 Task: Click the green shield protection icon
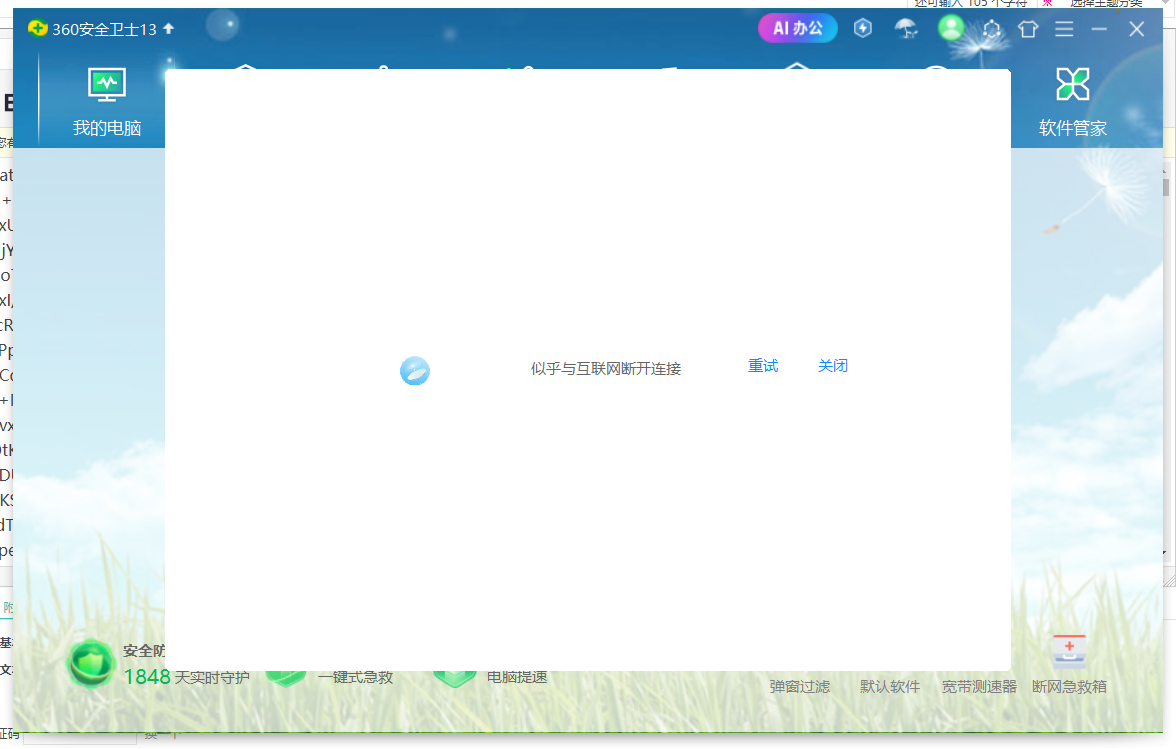91,664
